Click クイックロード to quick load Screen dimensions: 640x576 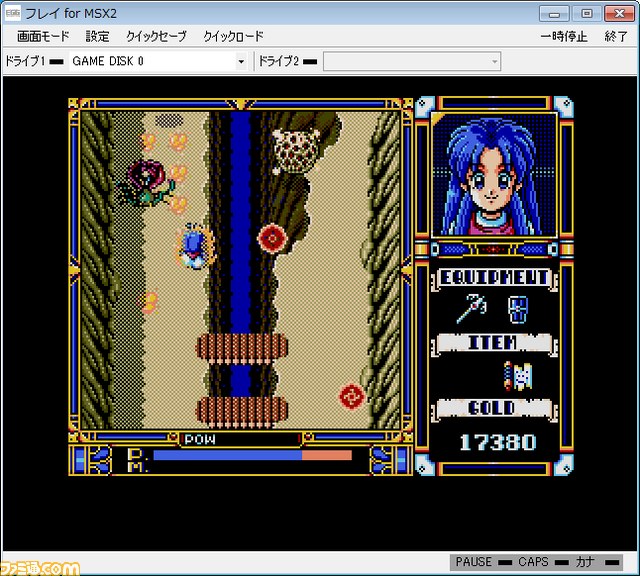[233, 36]
